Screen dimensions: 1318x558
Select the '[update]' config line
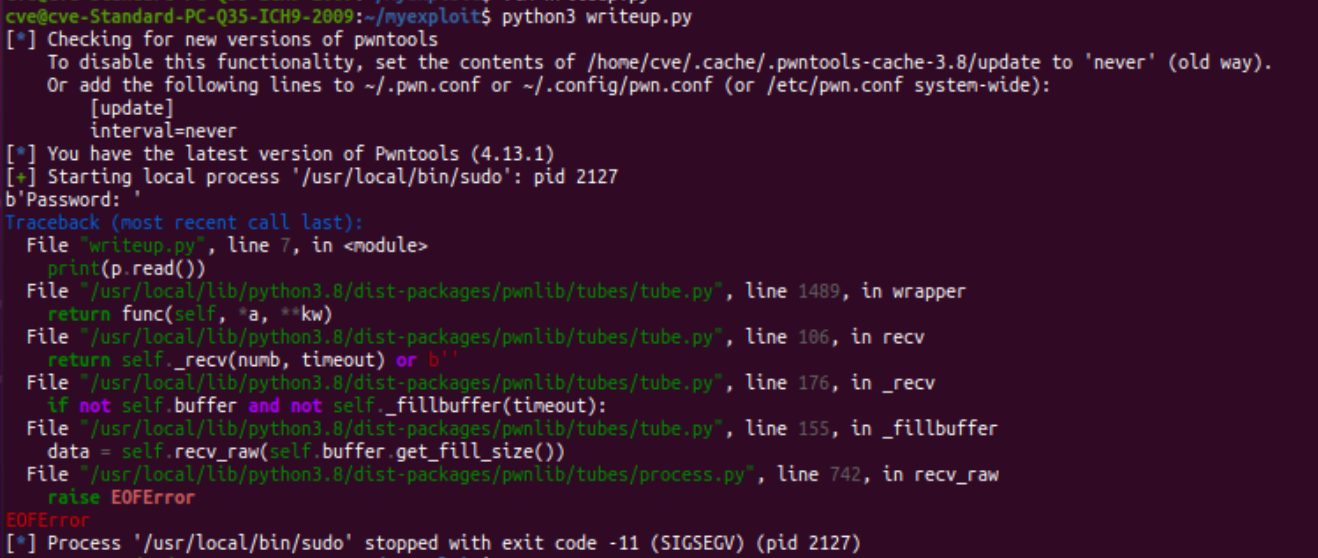[x=132, y=108]
